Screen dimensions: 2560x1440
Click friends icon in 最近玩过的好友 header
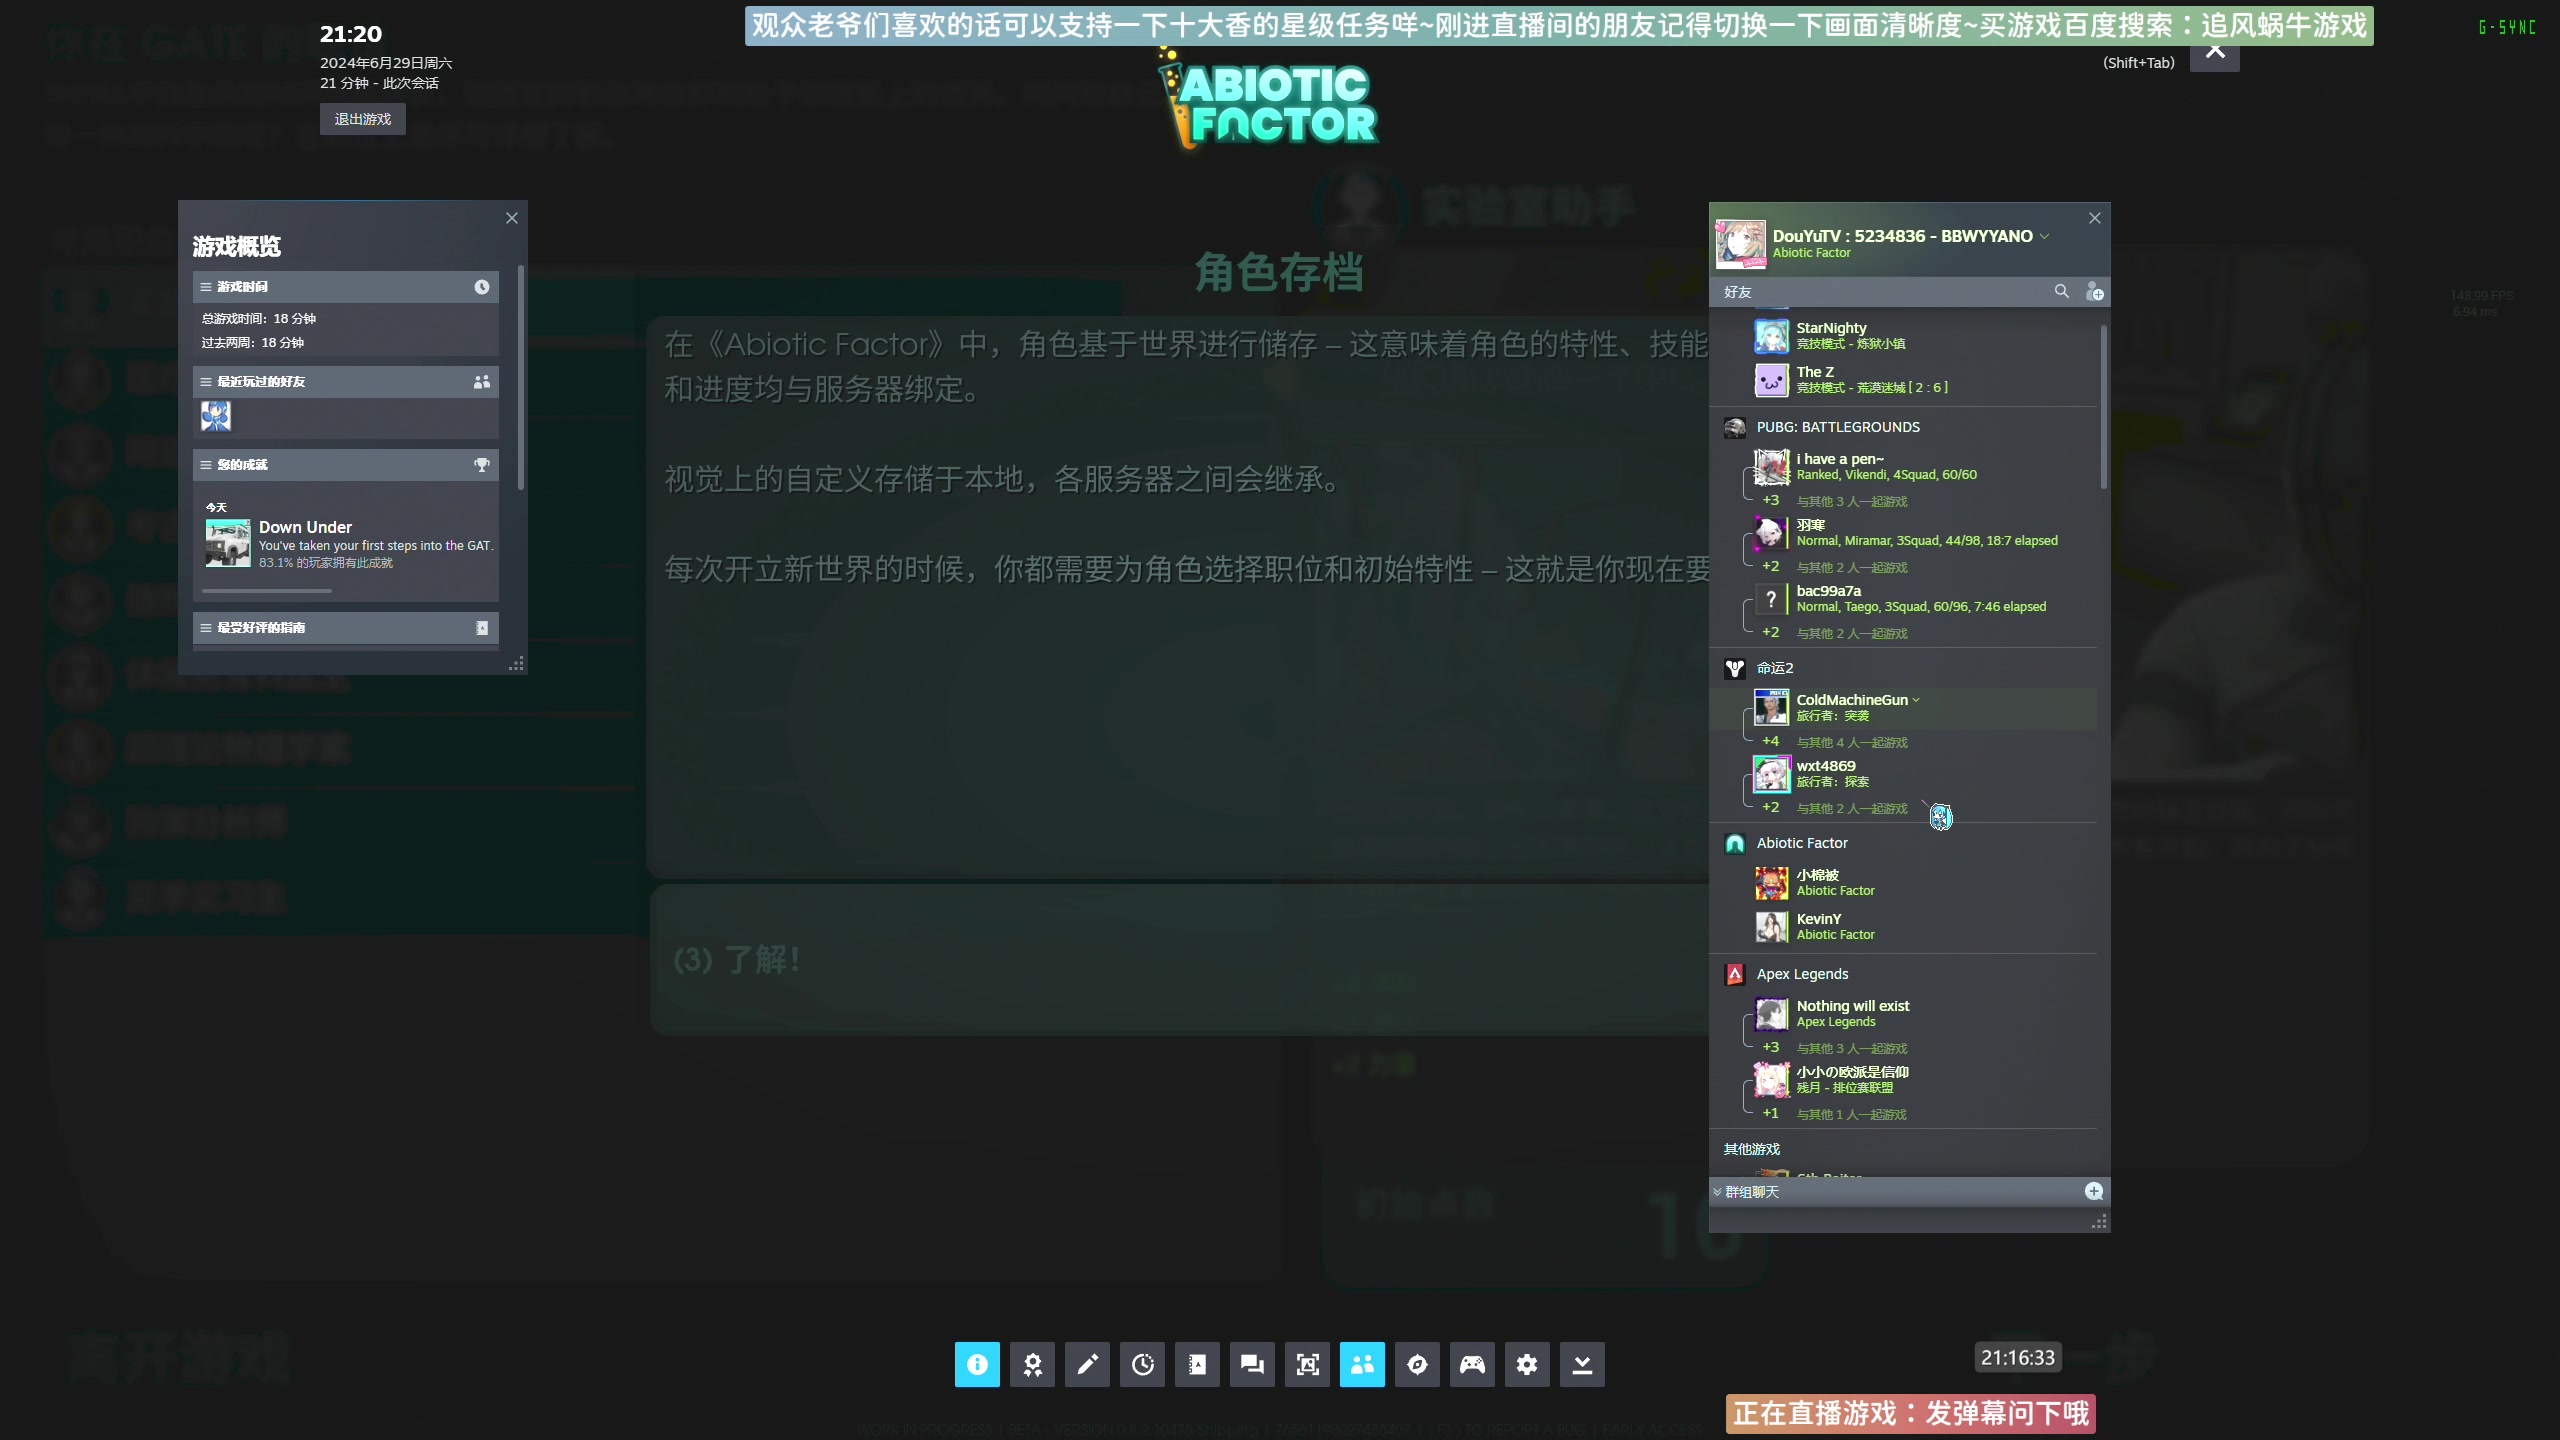(482, 382)
